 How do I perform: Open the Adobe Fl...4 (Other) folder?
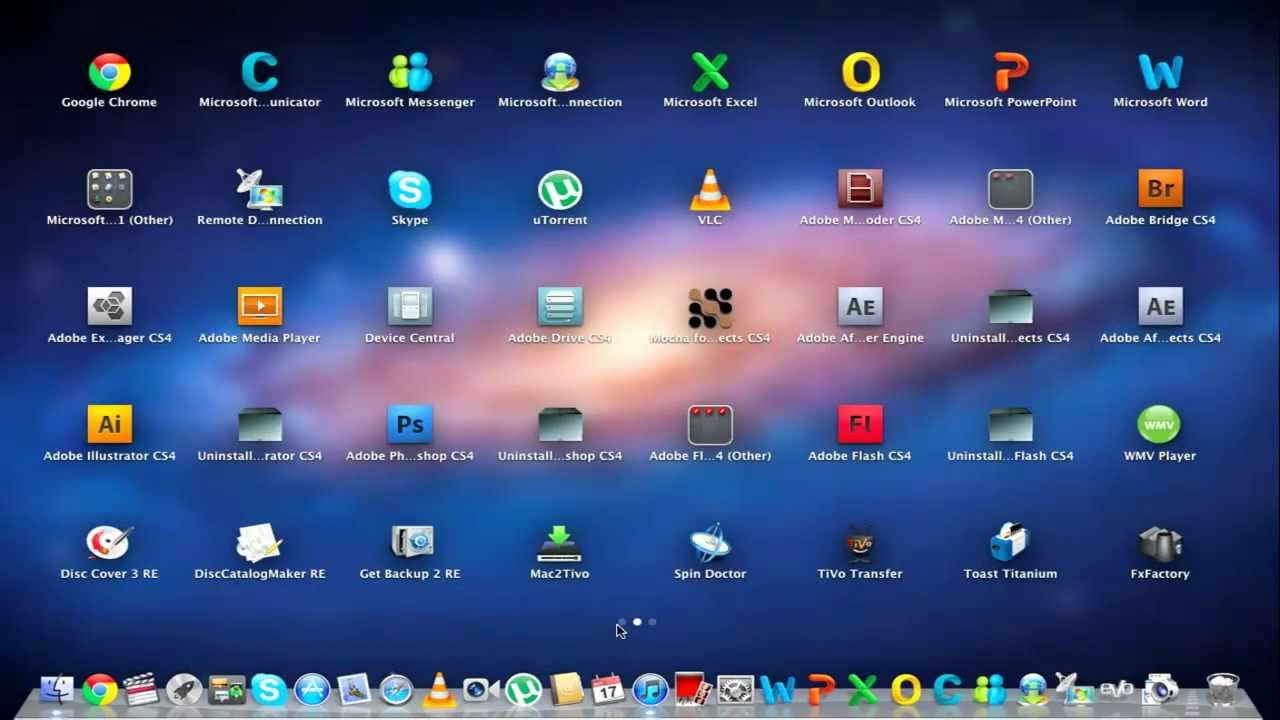710,425
